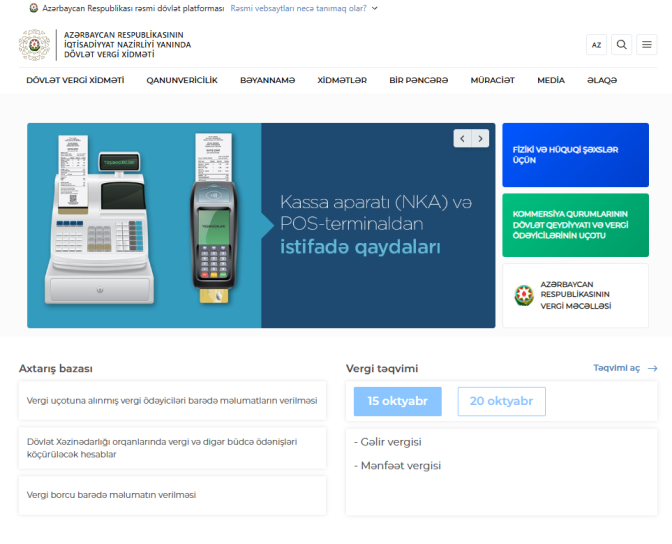This screenshot has height=544, width=672.
Task: Click the arrow icon next to Təqvimi aç
Action: click(x=652, y=368)
